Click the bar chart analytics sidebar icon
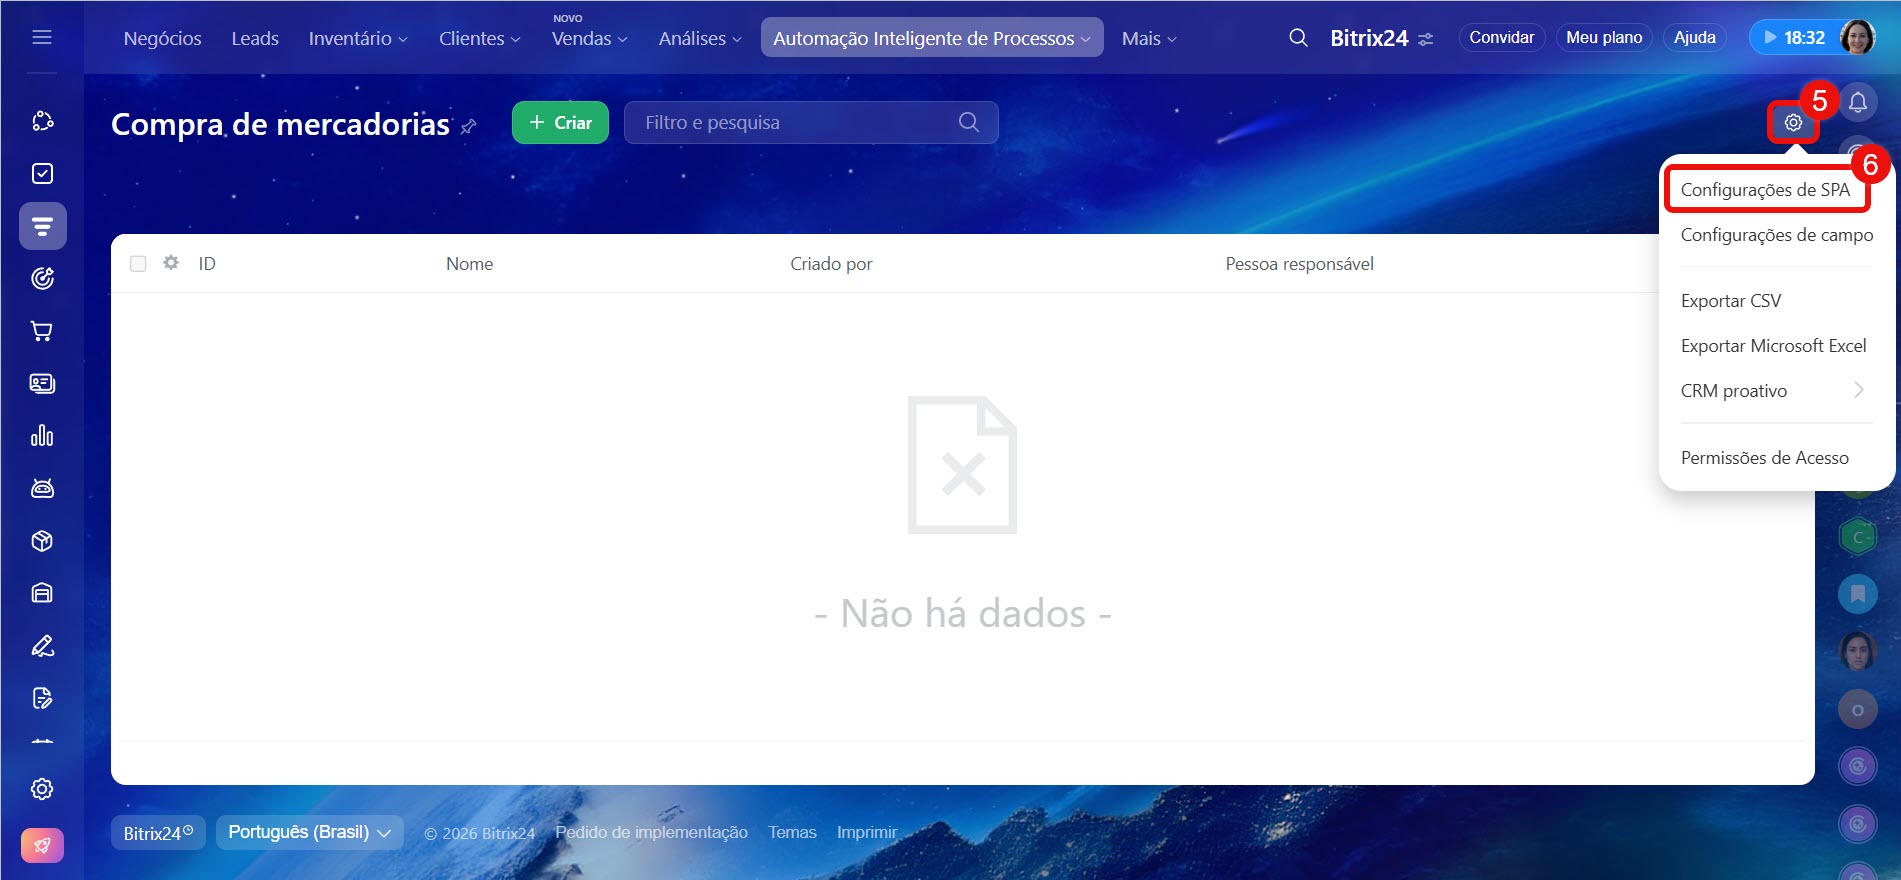 click(42, 436)
